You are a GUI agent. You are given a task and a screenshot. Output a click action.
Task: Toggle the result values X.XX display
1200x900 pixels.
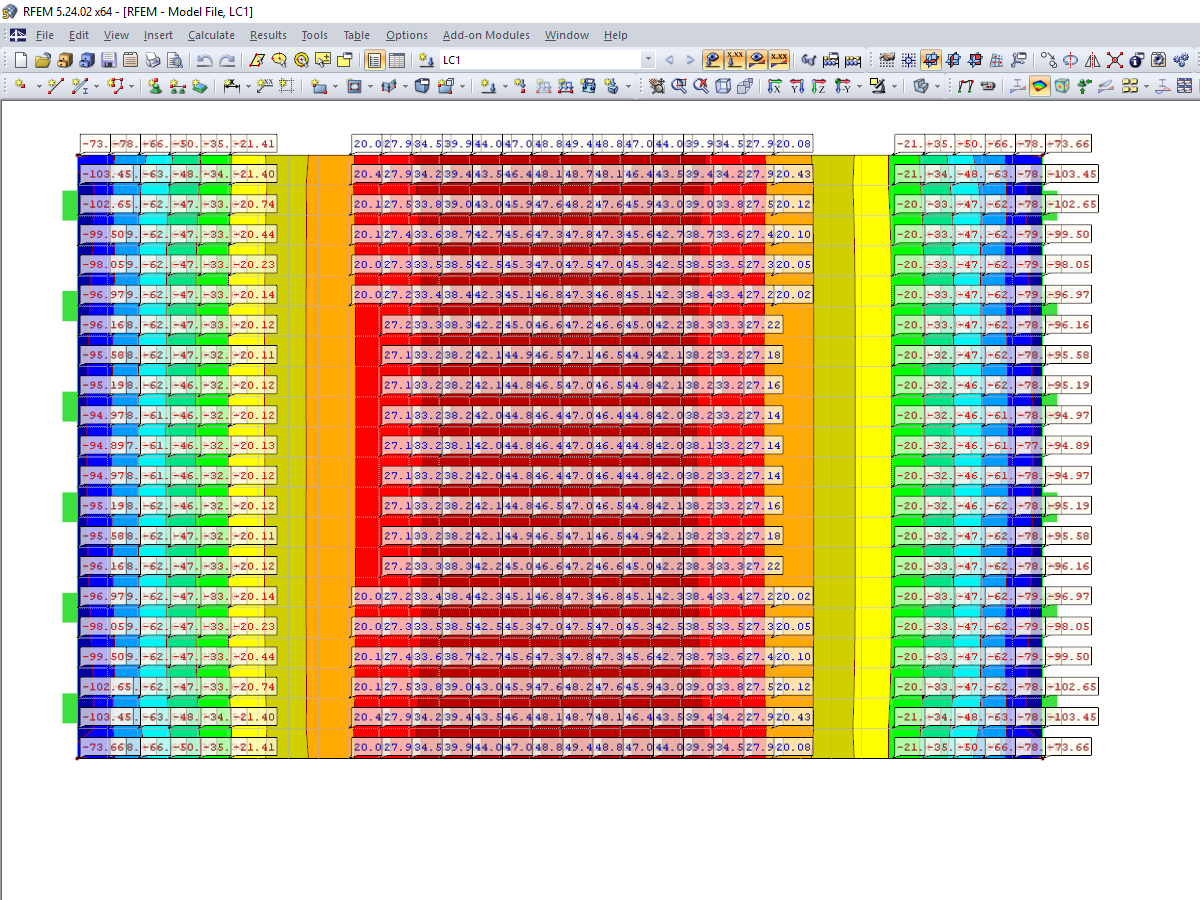(733, 60)
